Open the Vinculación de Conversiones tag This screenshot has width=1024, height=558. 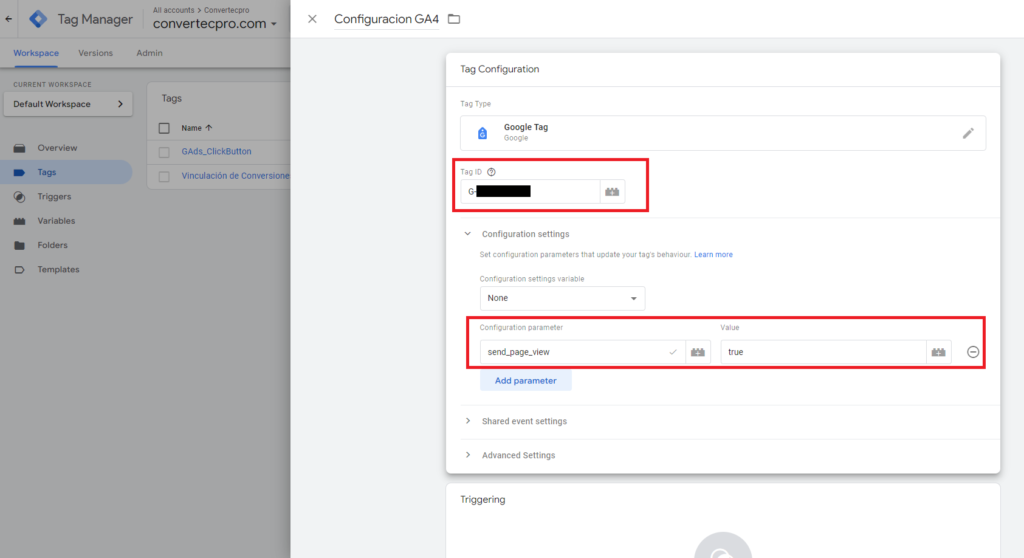(235, 176)
